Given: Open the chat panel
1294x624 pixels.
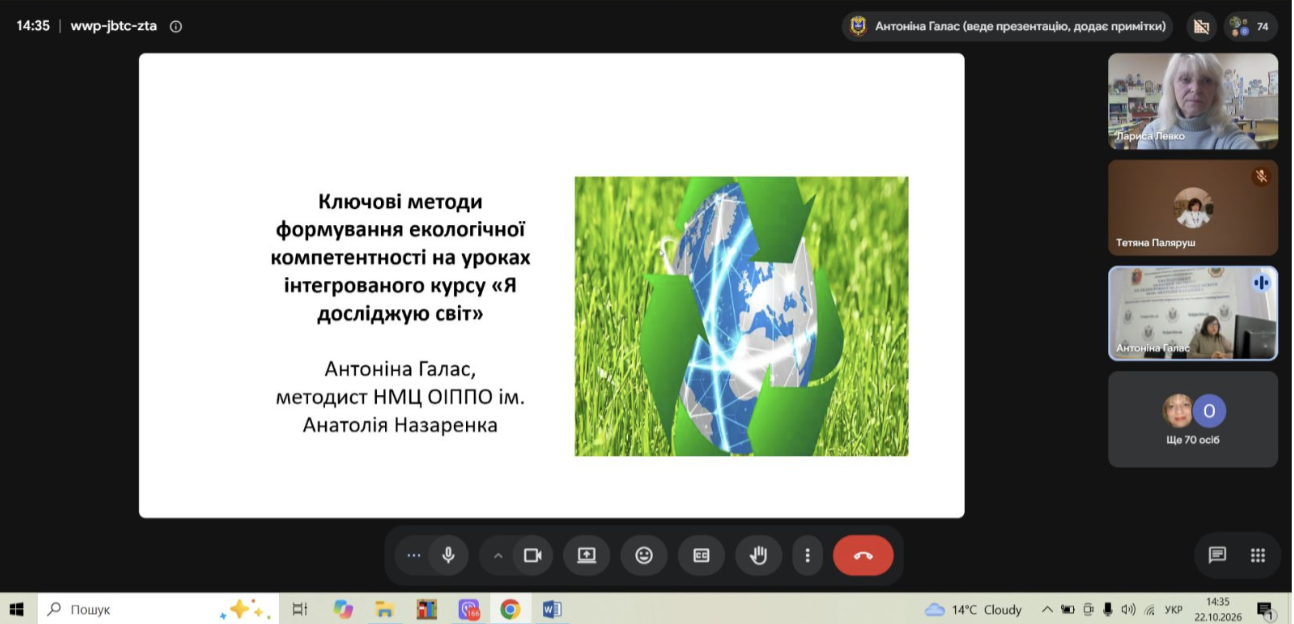Looking at the screenshot, I should coord(1217,555).
